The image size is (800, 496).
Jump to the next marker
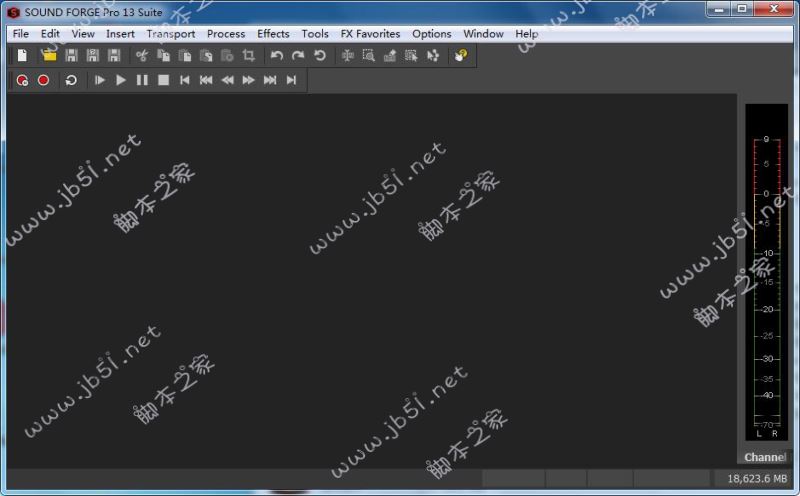click(270, 80)
